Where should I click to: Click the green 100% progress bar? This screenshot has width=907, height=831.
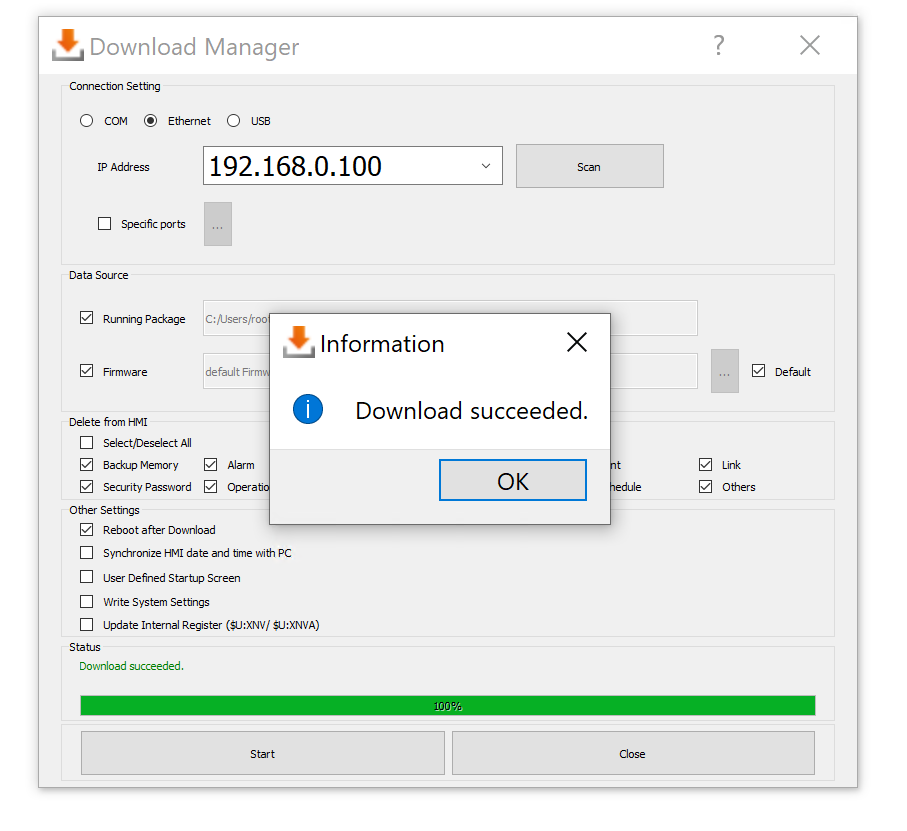447,706
